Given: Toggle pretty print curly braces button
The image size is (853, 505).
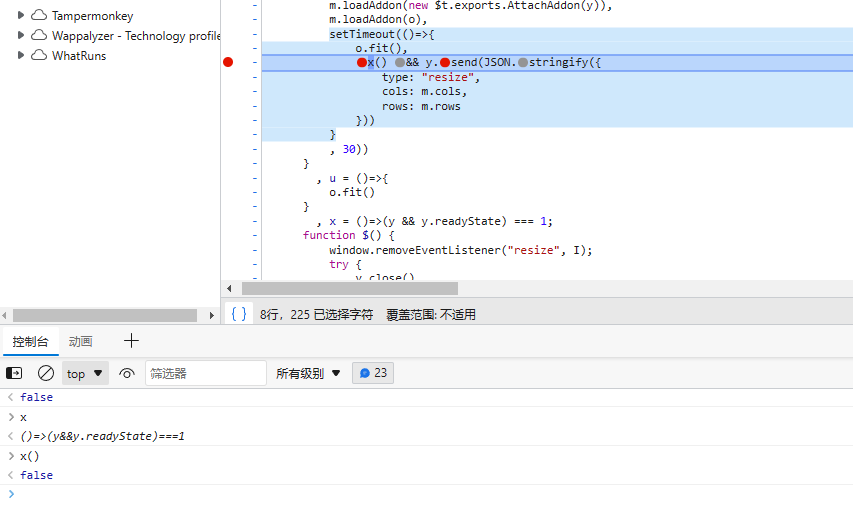Looking at the screenshot, I should click(x=239, y=314).
